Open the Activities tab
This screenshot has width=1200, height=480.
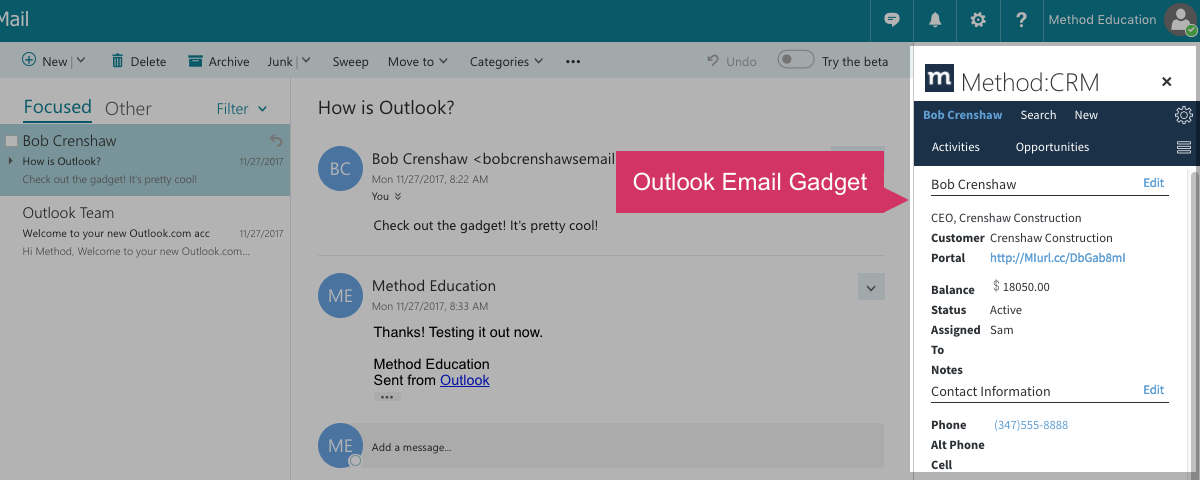click(x=956, y=147)
